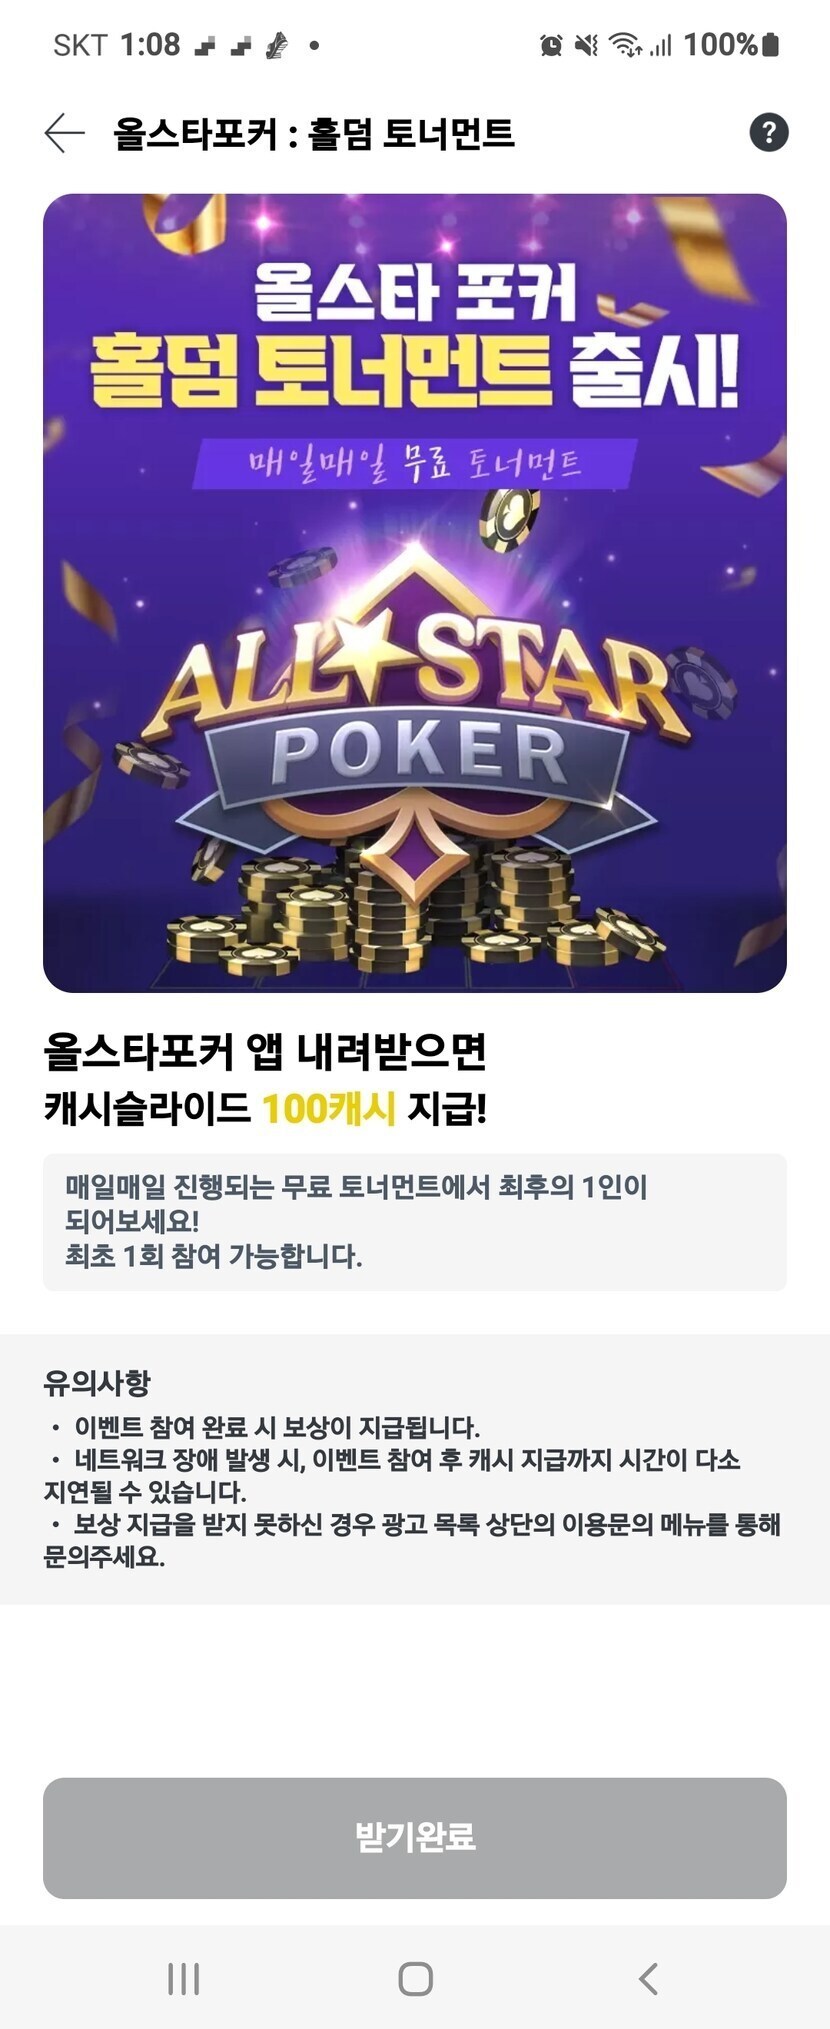Tap the 올스타포커 앱 내려받으면 headline

coord(264,1051)
